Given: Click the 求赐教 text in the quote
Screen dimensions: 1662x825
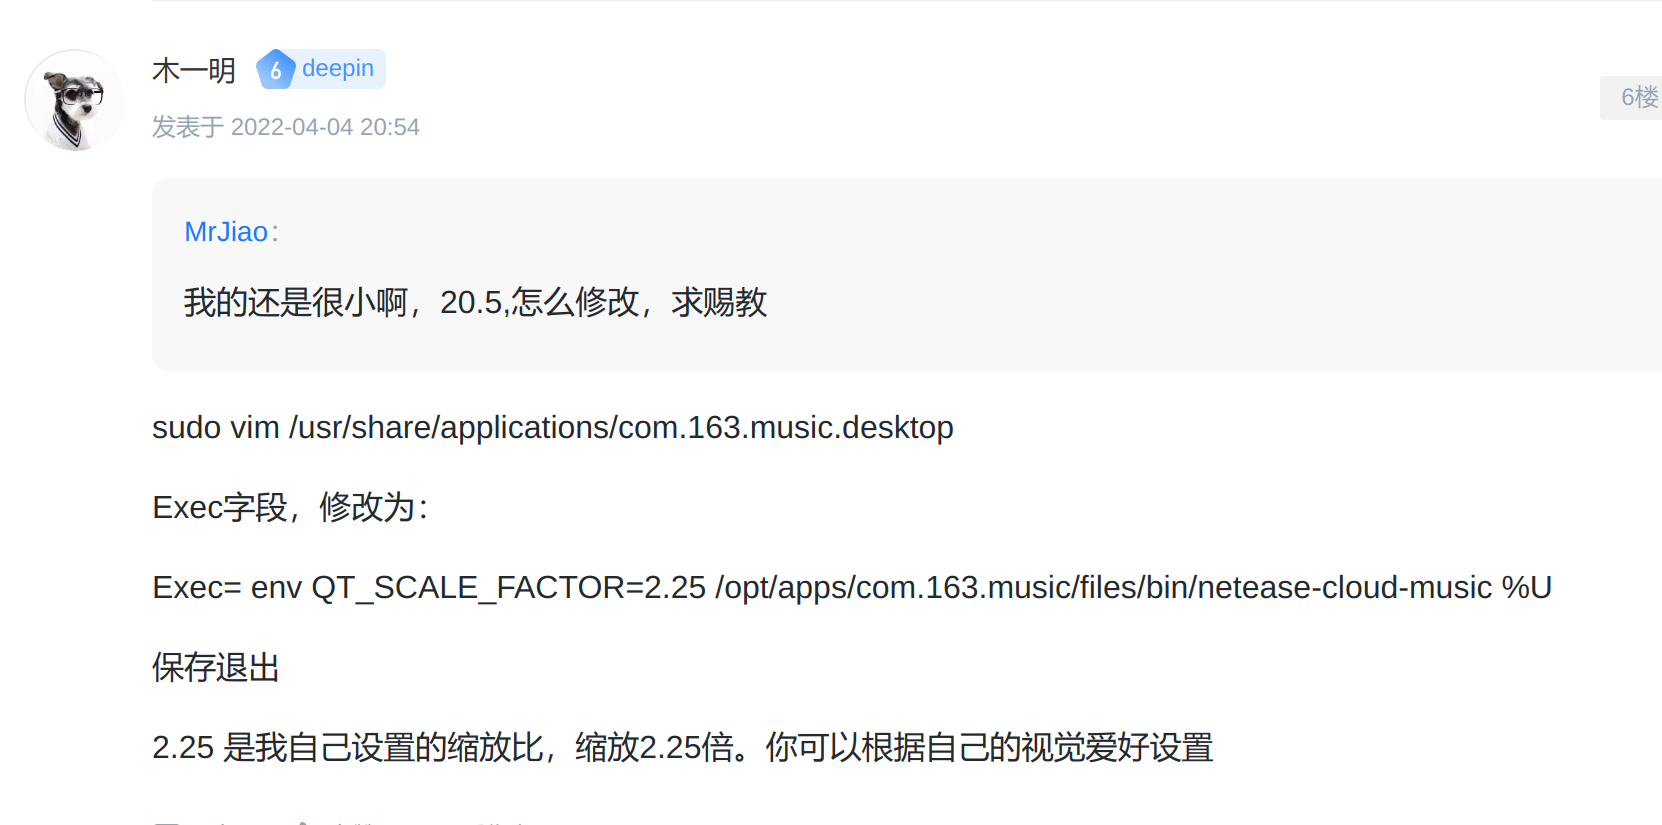Looking at the screenshot, I should point(719,302).
